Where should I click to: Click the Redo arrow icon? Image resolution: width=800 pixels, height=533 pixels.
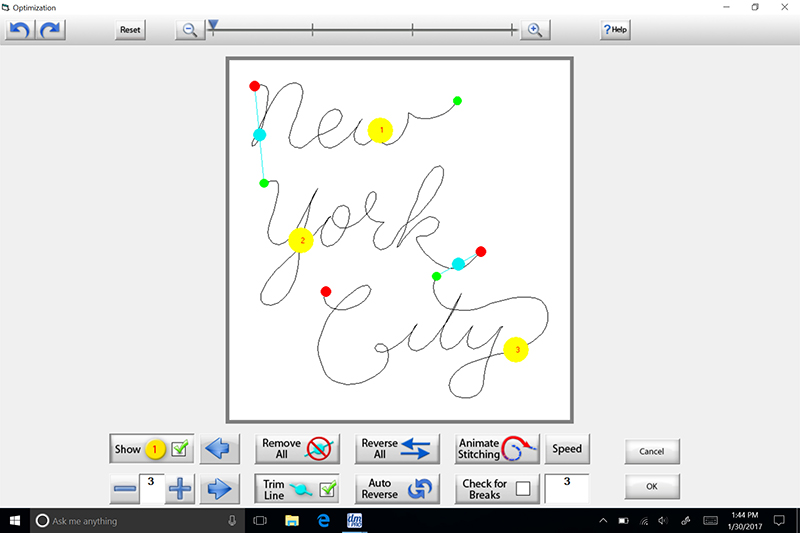[x=51, y=29]
